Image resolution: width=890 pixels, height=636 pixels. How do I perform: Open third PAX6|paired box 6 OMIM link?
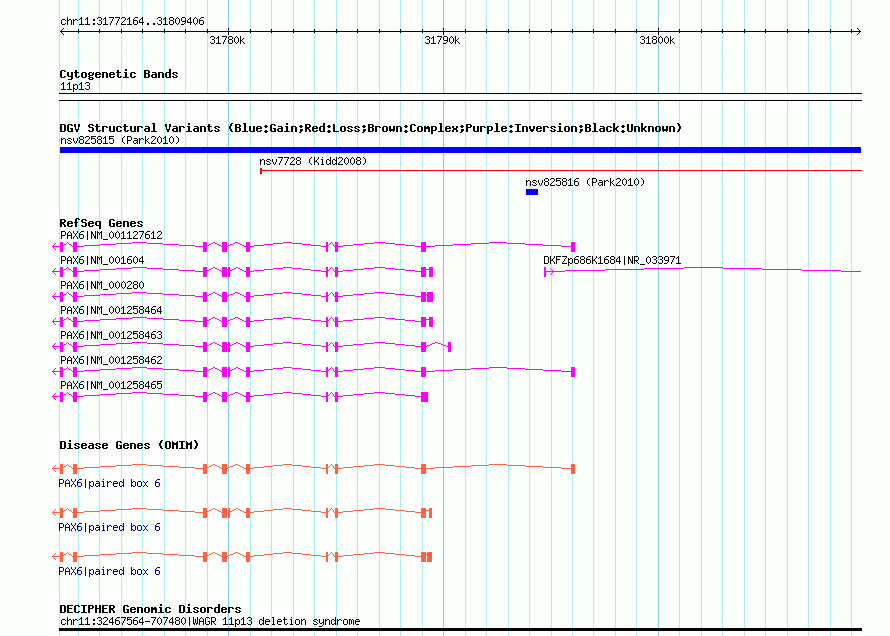click(110, 571)
